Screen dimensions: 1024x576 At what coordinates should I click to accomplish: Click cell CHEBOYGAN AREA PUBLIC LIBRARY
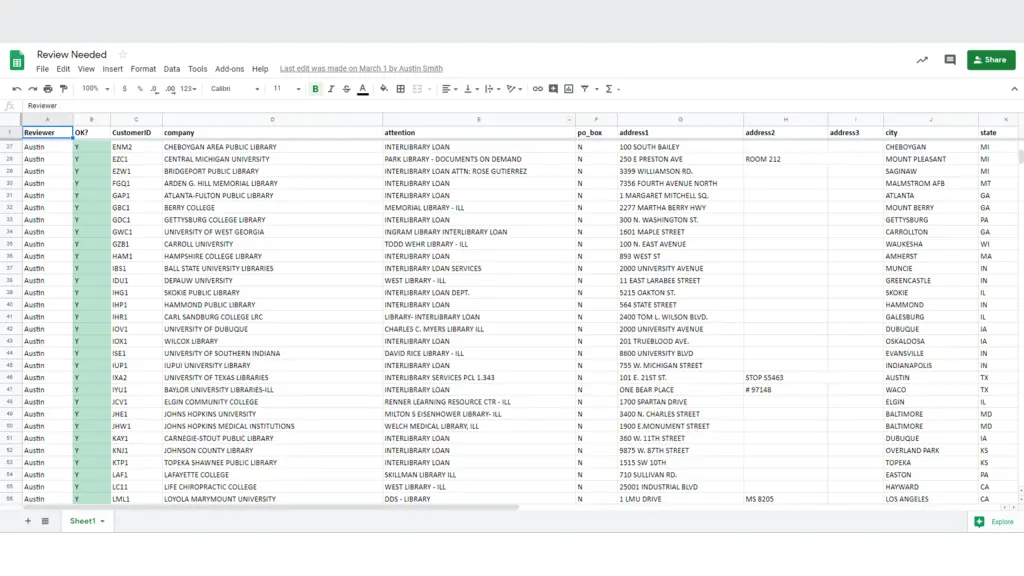pyautogui.click(x=272, y=147)
